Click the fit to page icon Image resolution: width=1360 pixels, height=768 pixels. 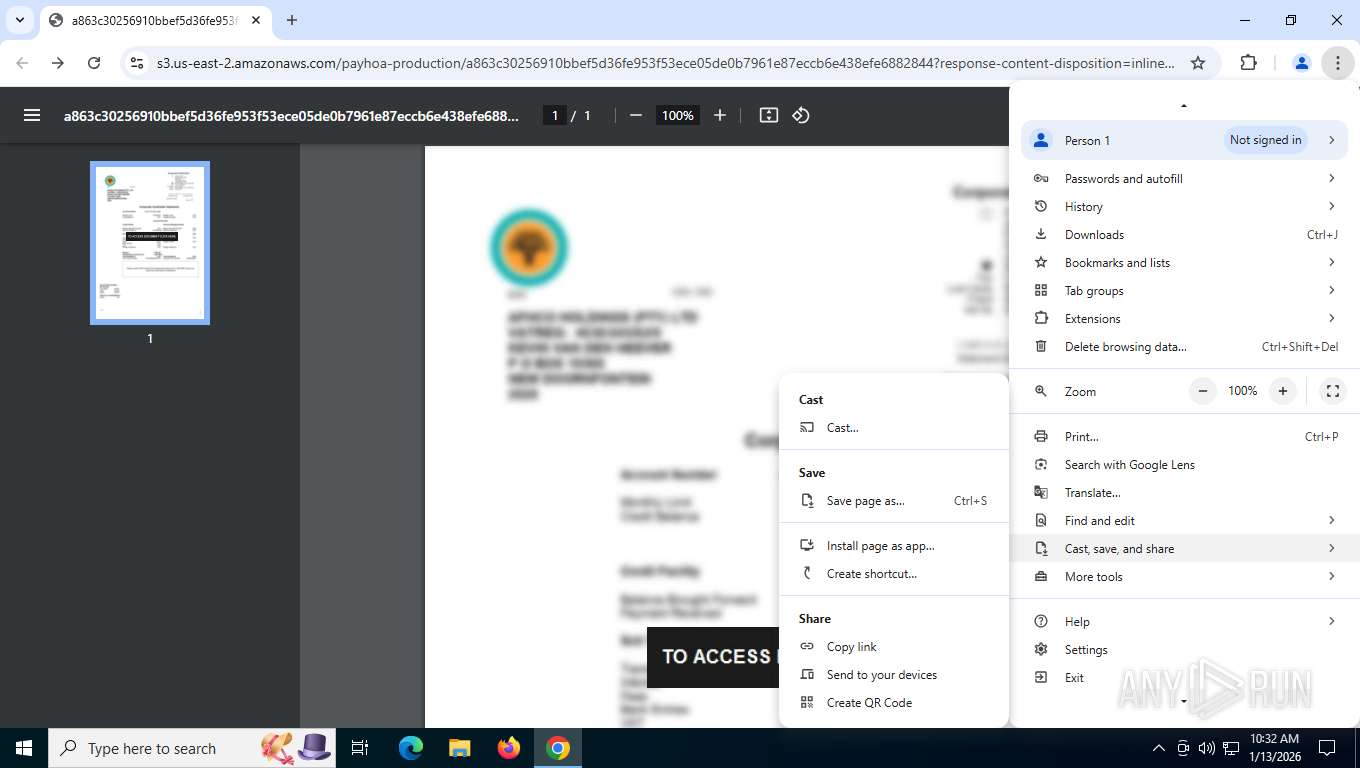(769, 115)
